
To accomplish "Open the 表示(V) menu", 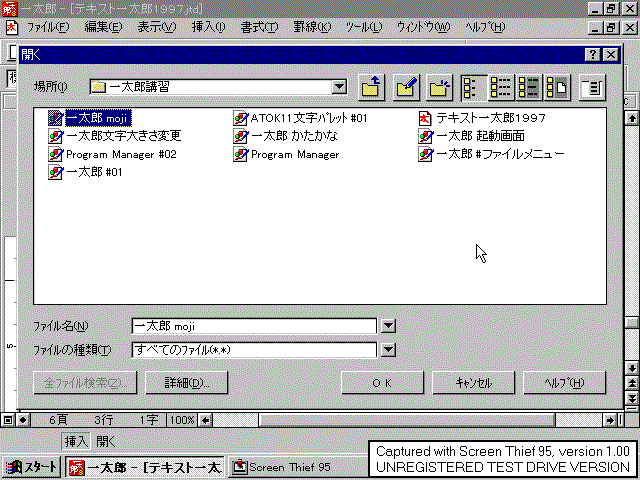I will tap(157, 27).
